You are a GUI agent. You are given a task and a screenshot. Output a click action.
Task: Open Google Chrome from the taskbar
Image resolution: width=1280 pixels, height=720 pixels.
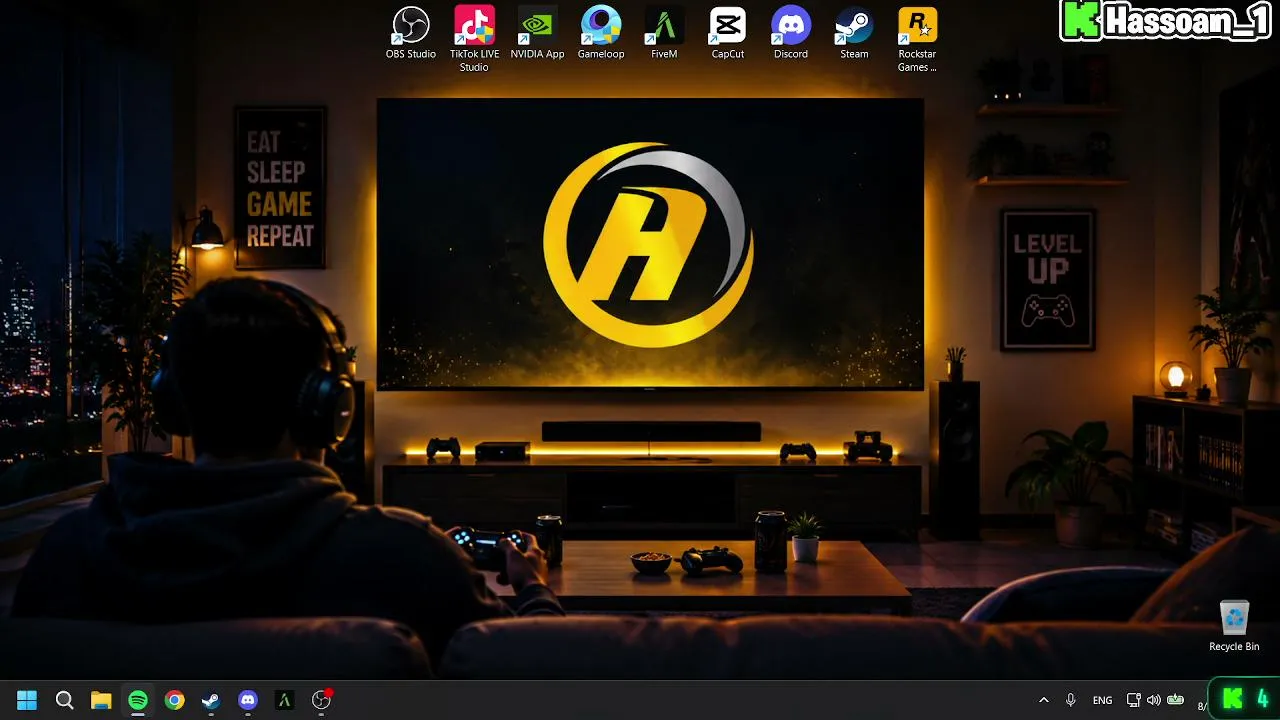175,700
